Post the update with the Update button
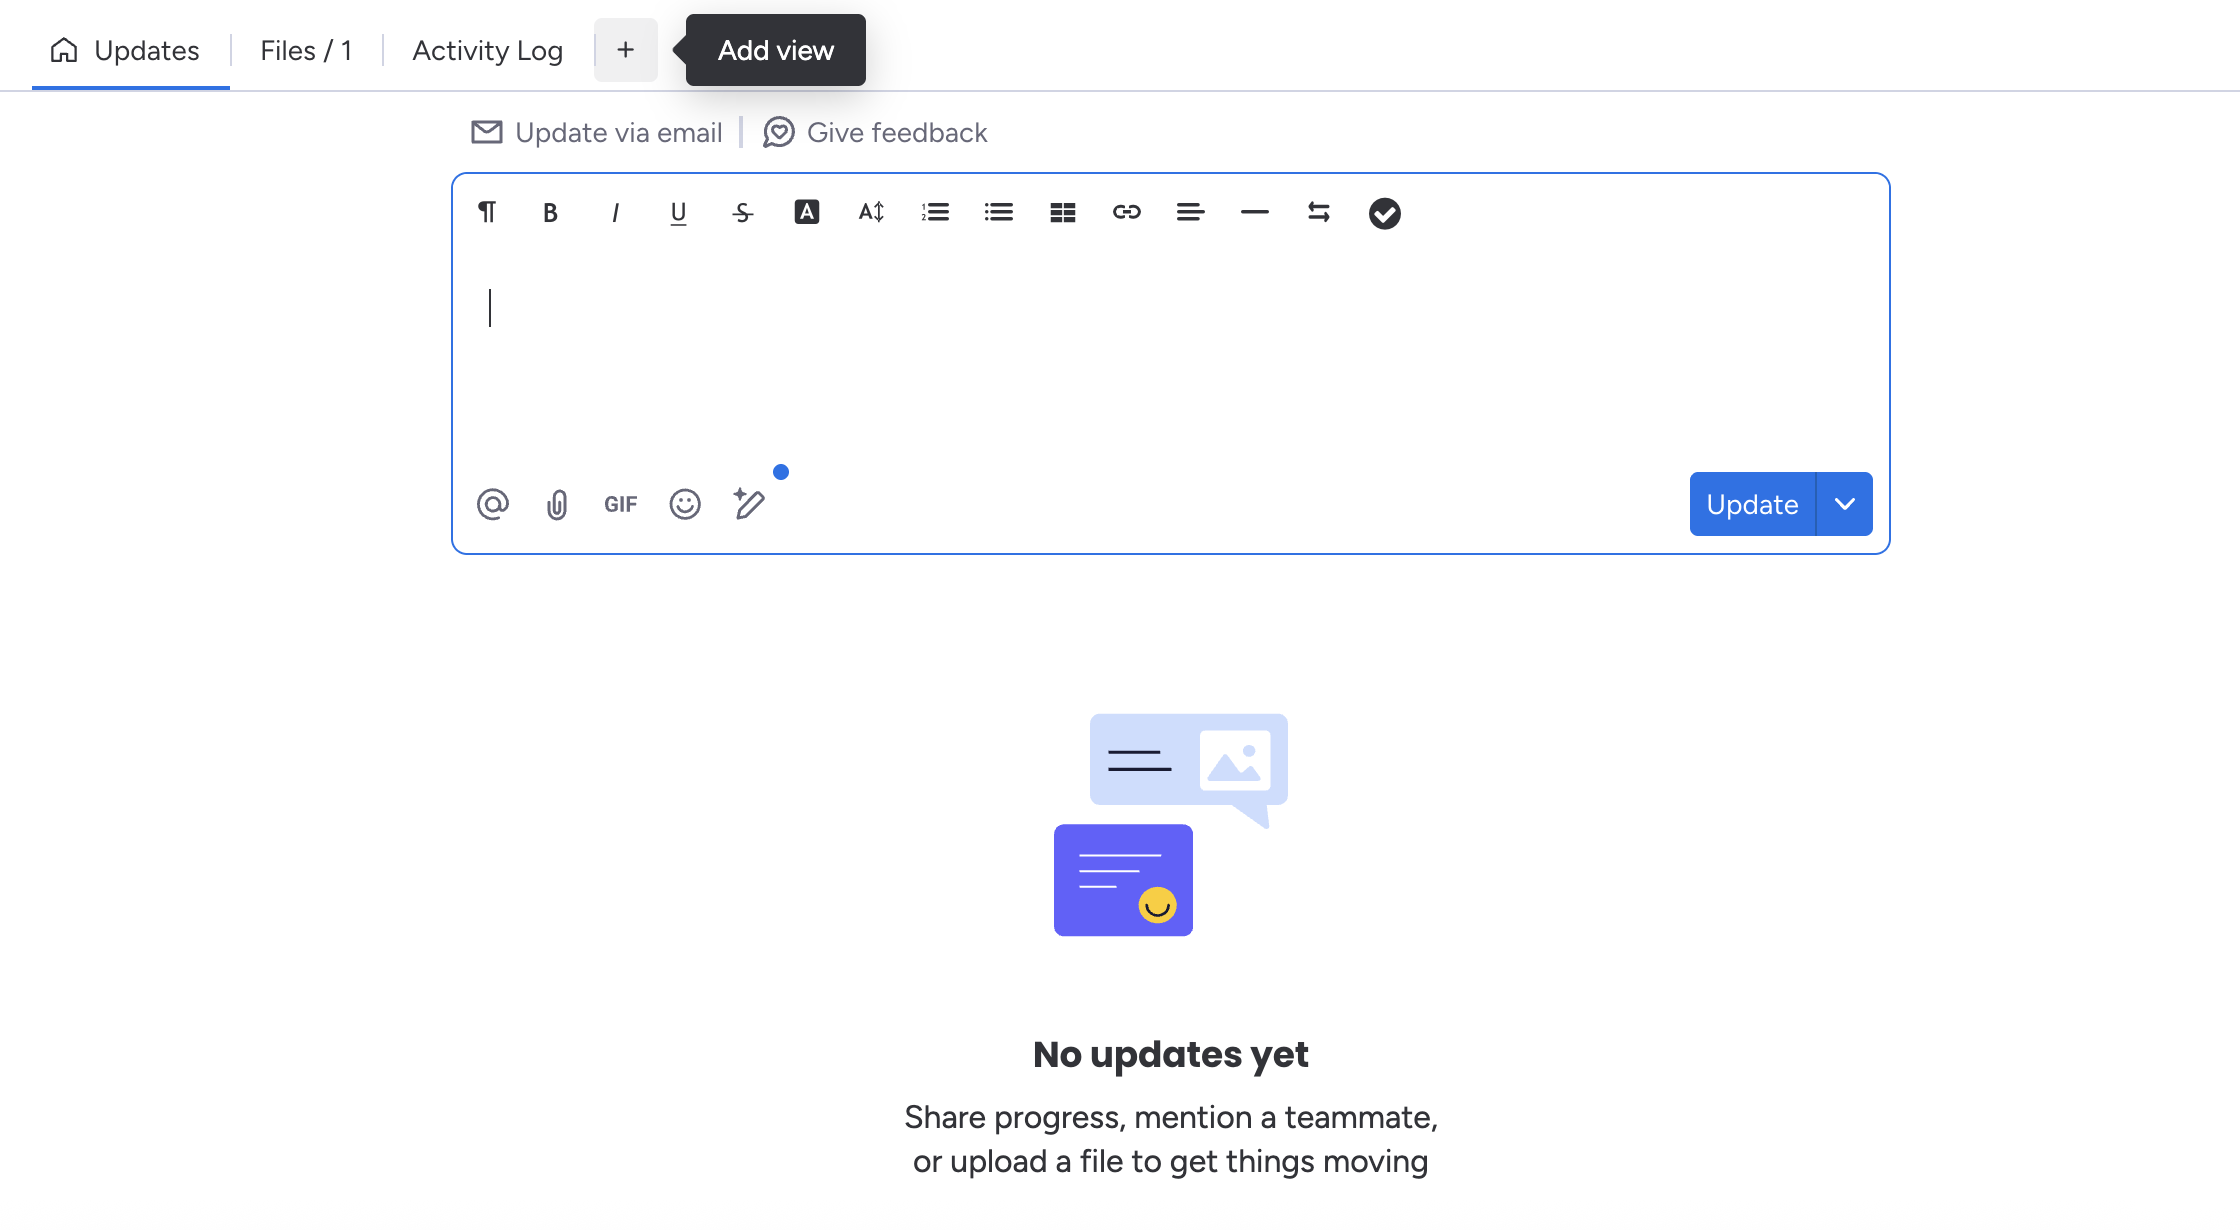 (x=1751, y=504)
